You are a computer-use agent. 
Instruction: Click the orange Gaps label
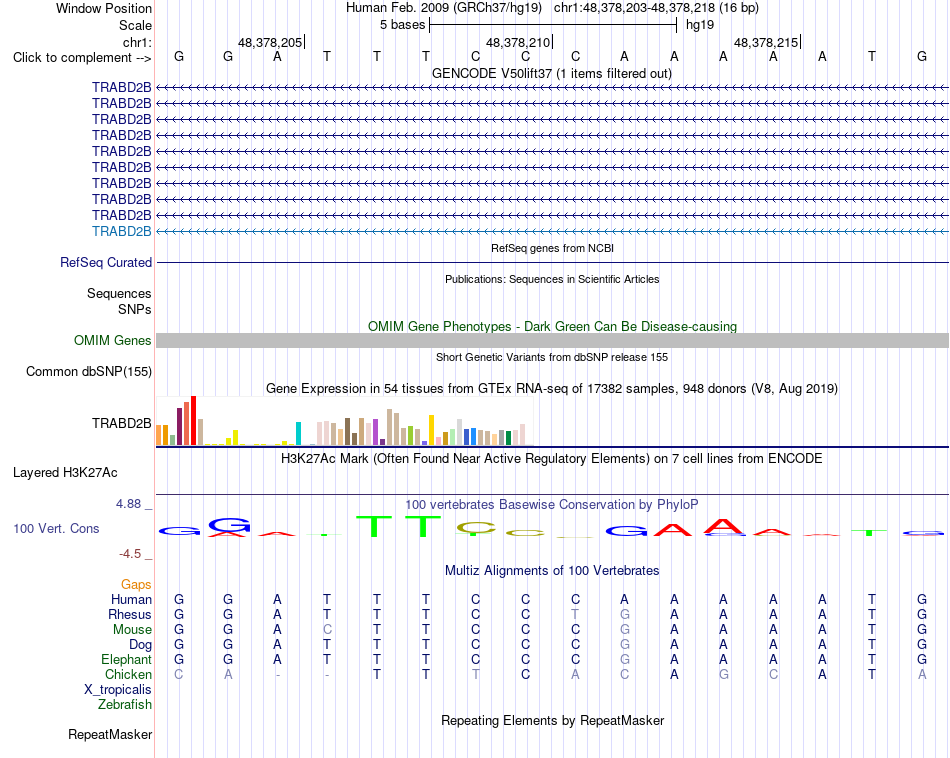pos(136,584)
